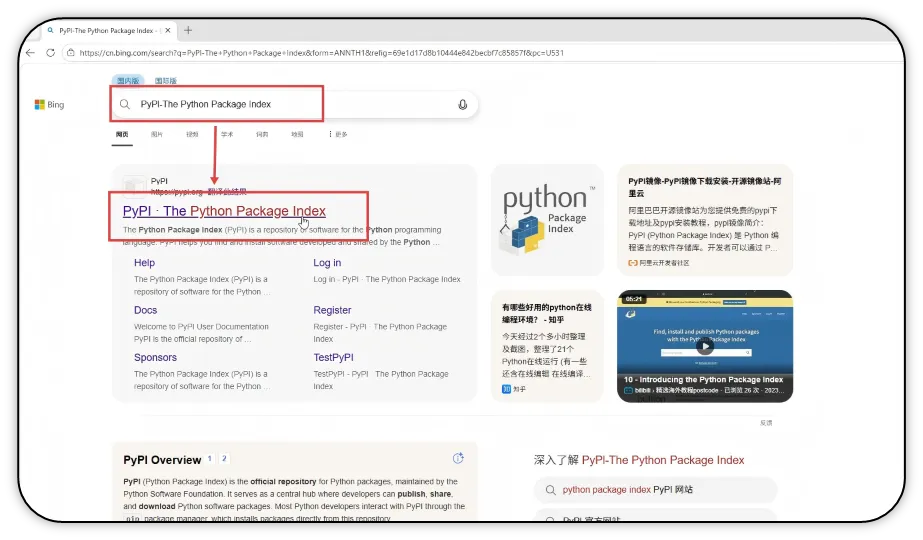Open the Log in sitelink
The height and width of the screenshot is (540, 923).
tap(327, 263)
